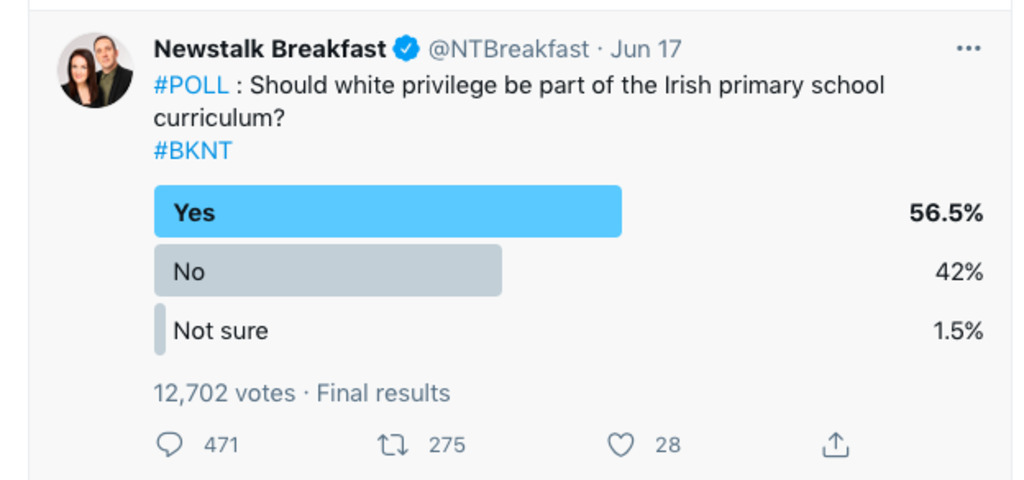
Task: Click the 28 likes count
Action: (668, 445)
